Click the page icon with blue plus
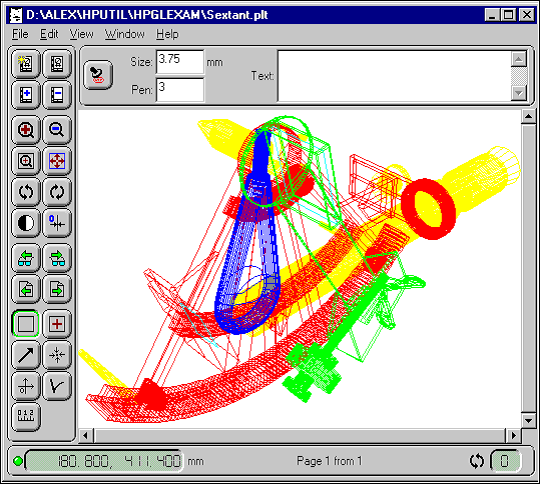 click(26, 95)
